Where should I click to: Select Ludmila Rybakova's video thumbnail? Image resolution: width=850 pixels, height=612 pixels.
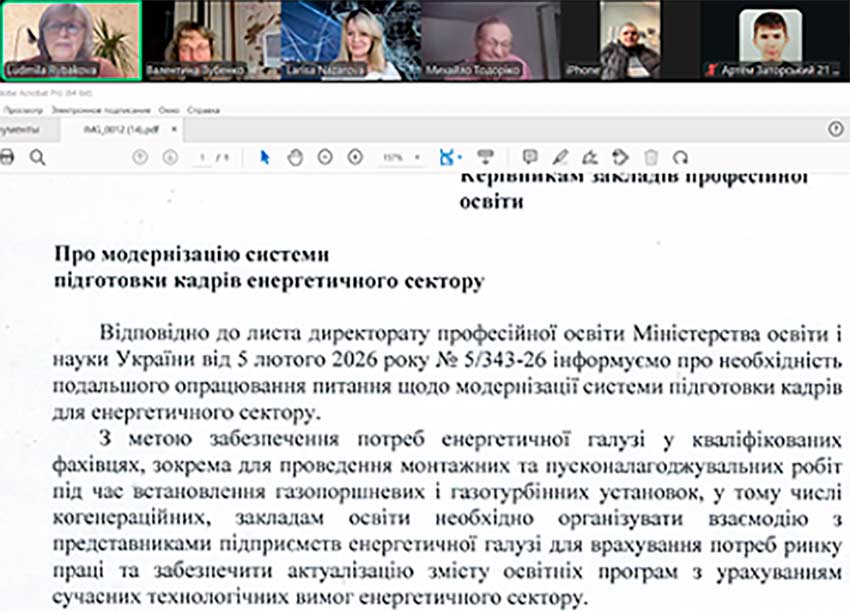(x=70, y=40)
